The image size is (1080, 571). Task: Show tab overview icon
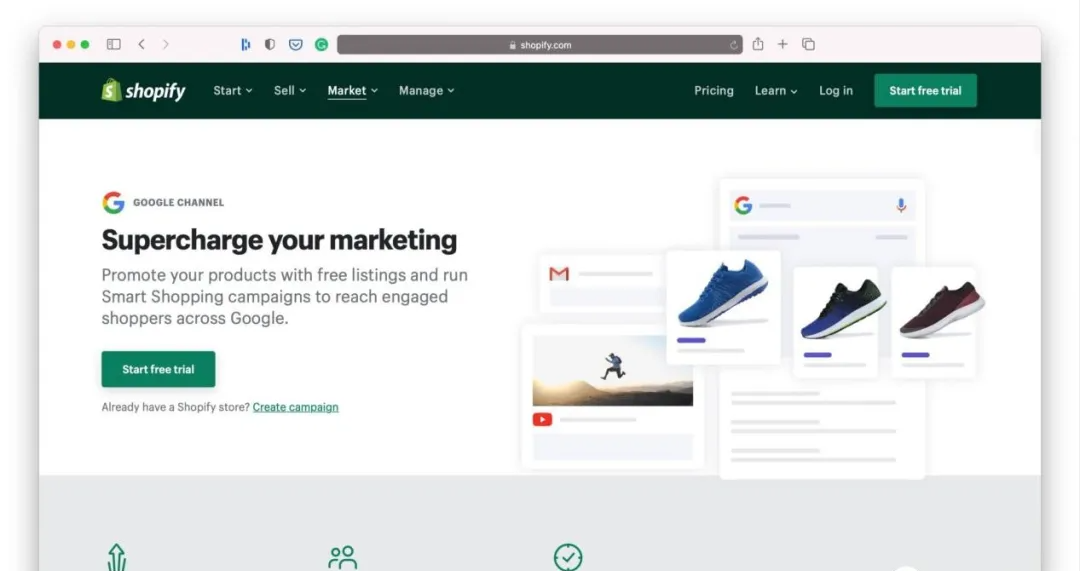pyautogui.click(x=809, y=44)
